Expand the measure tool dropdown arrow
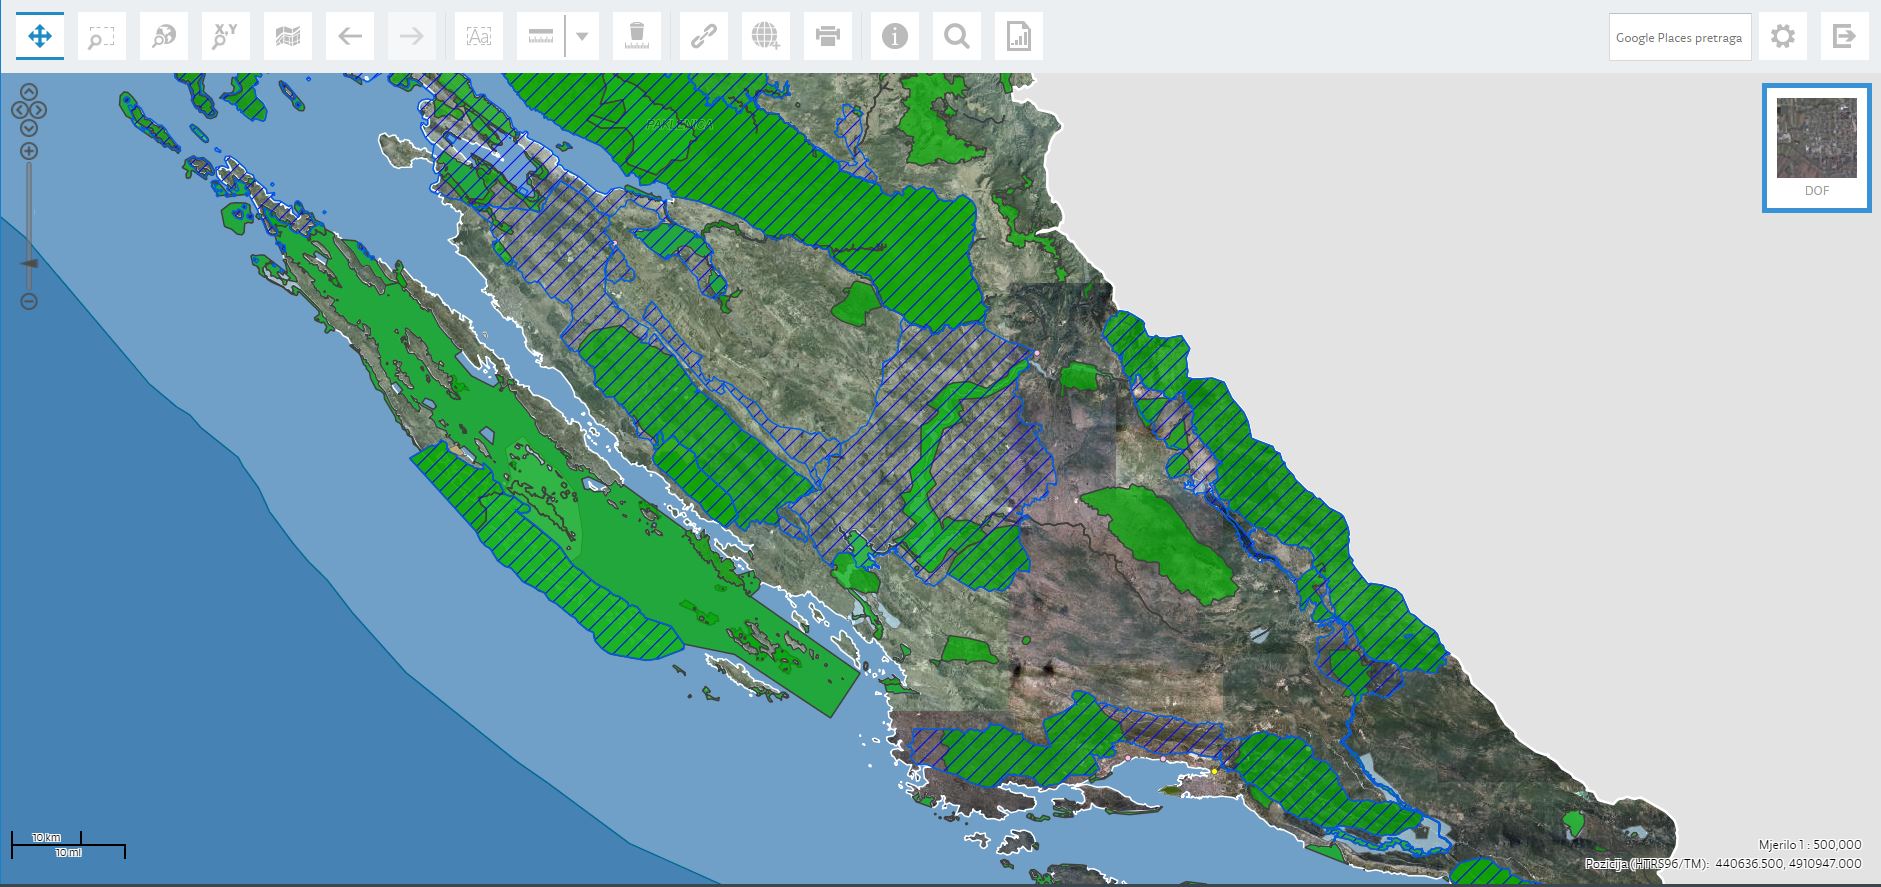 click(x=582, y=37)
